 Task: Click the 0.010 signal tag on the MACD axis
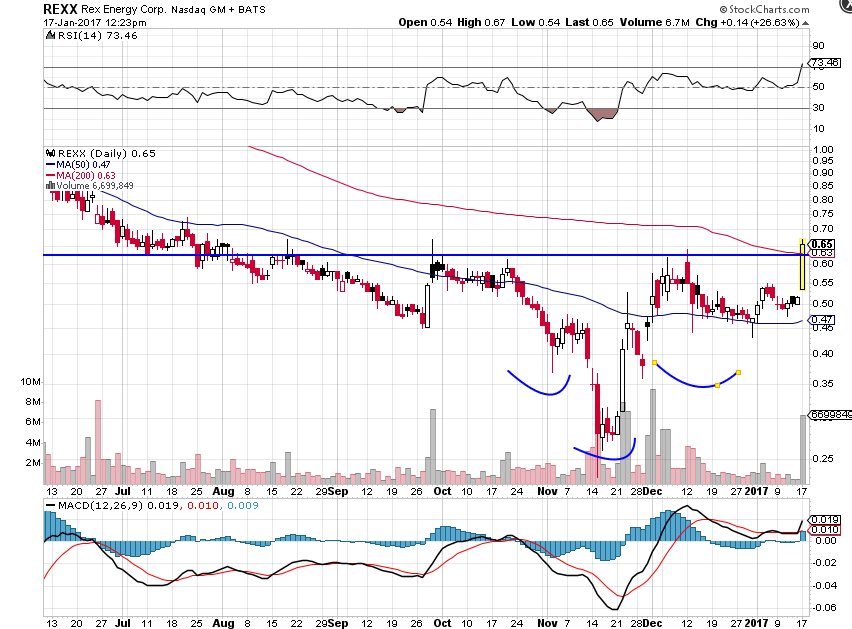click(825, 530)
